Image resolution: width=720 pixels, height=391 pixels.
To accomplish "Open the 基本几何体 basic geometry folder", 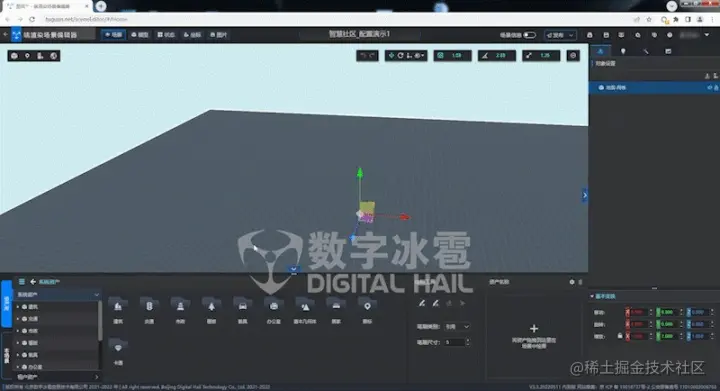I will (x=305, y=310).
